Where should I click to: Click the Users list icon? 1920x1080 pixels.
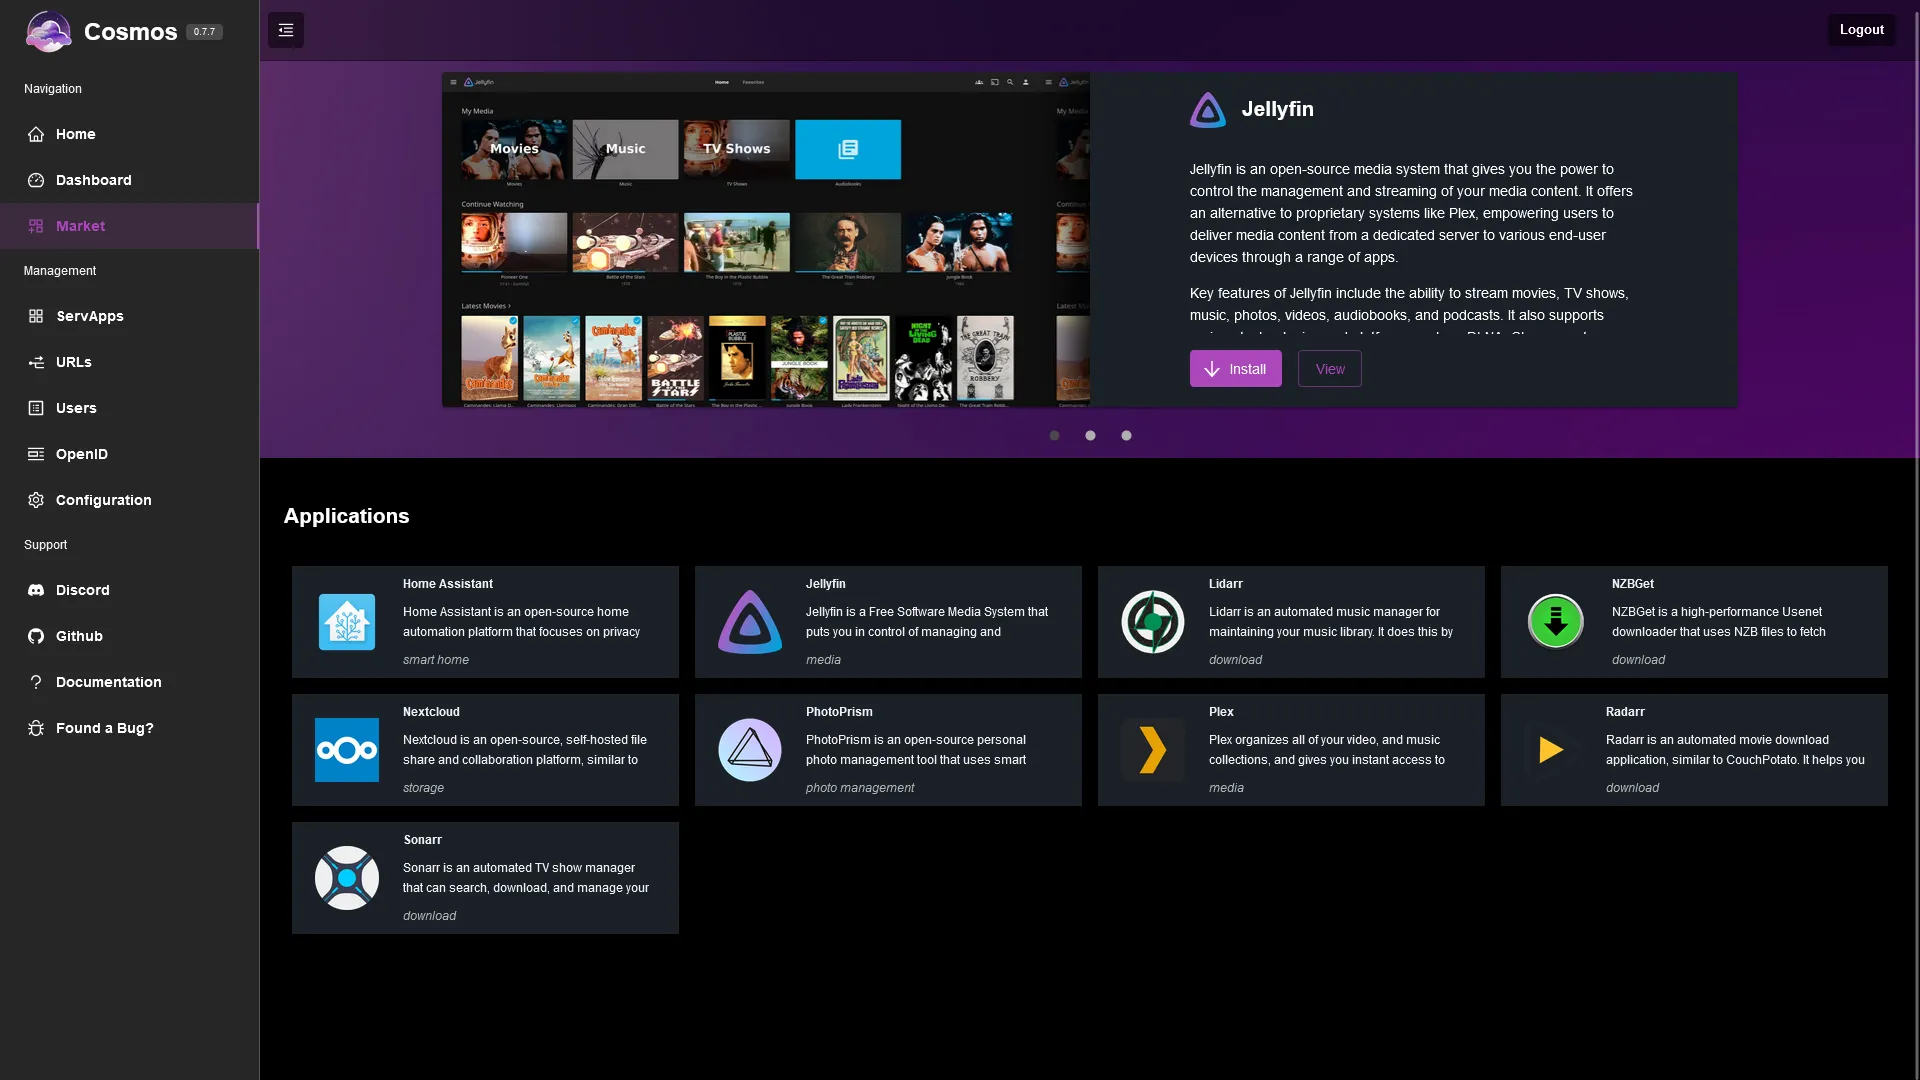coord(36,408)
